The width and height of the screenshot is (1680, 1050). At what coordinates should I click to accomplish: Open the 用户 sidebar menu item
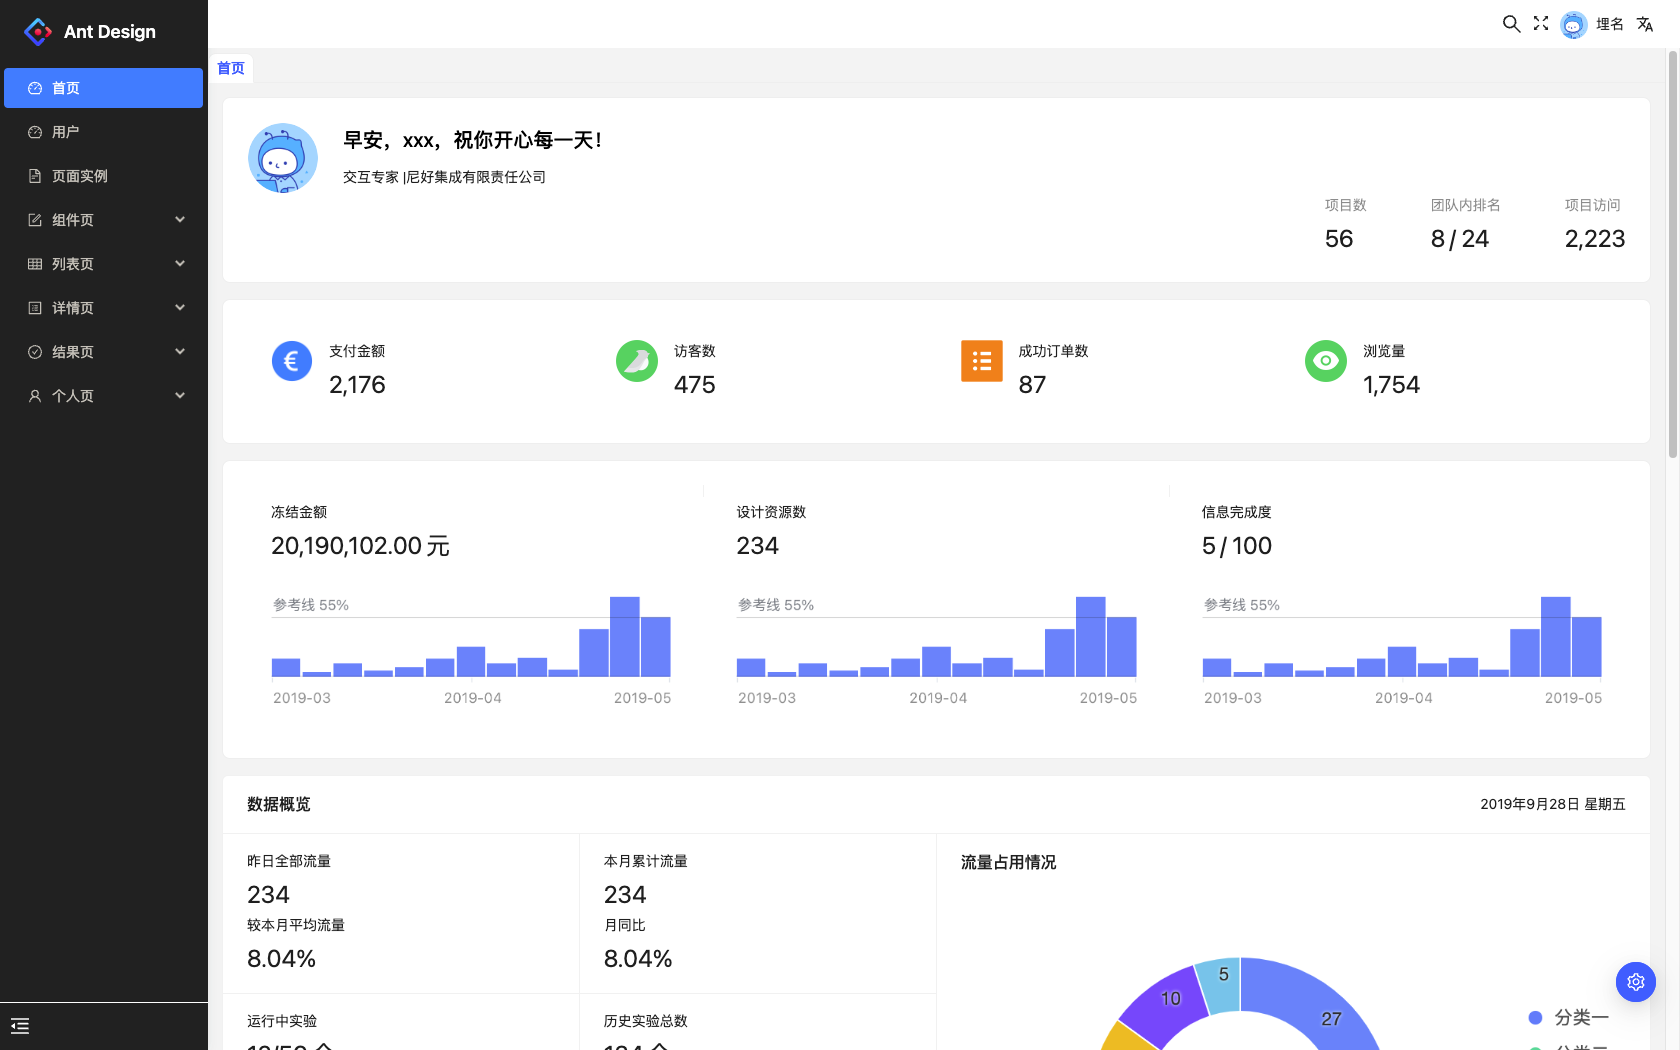(104, 132)
